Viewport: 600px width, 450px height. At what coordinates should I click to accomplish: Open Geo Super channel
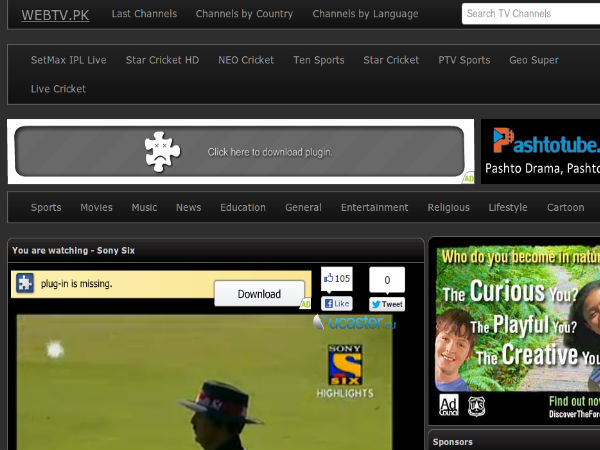[534, 60]
